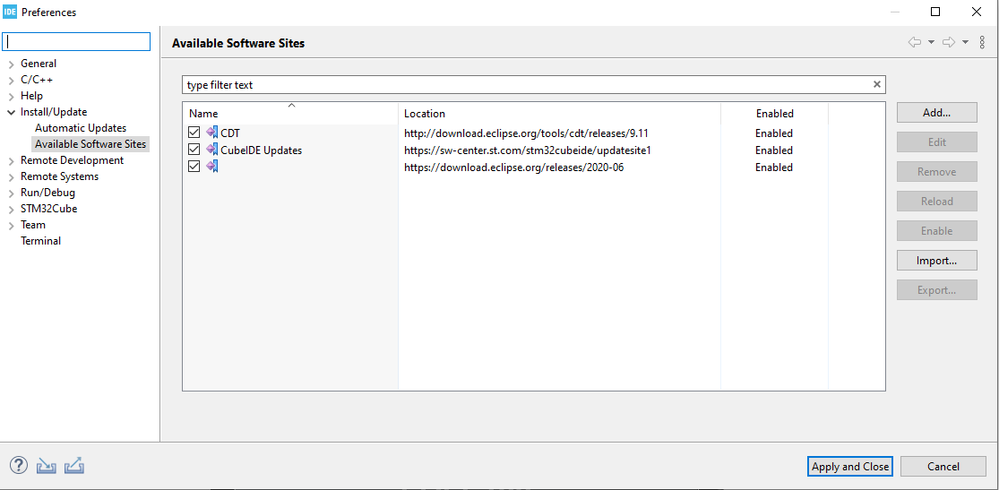Select the download.eclipse.org/releases/2020-06 URL

(x=514, y=167)
